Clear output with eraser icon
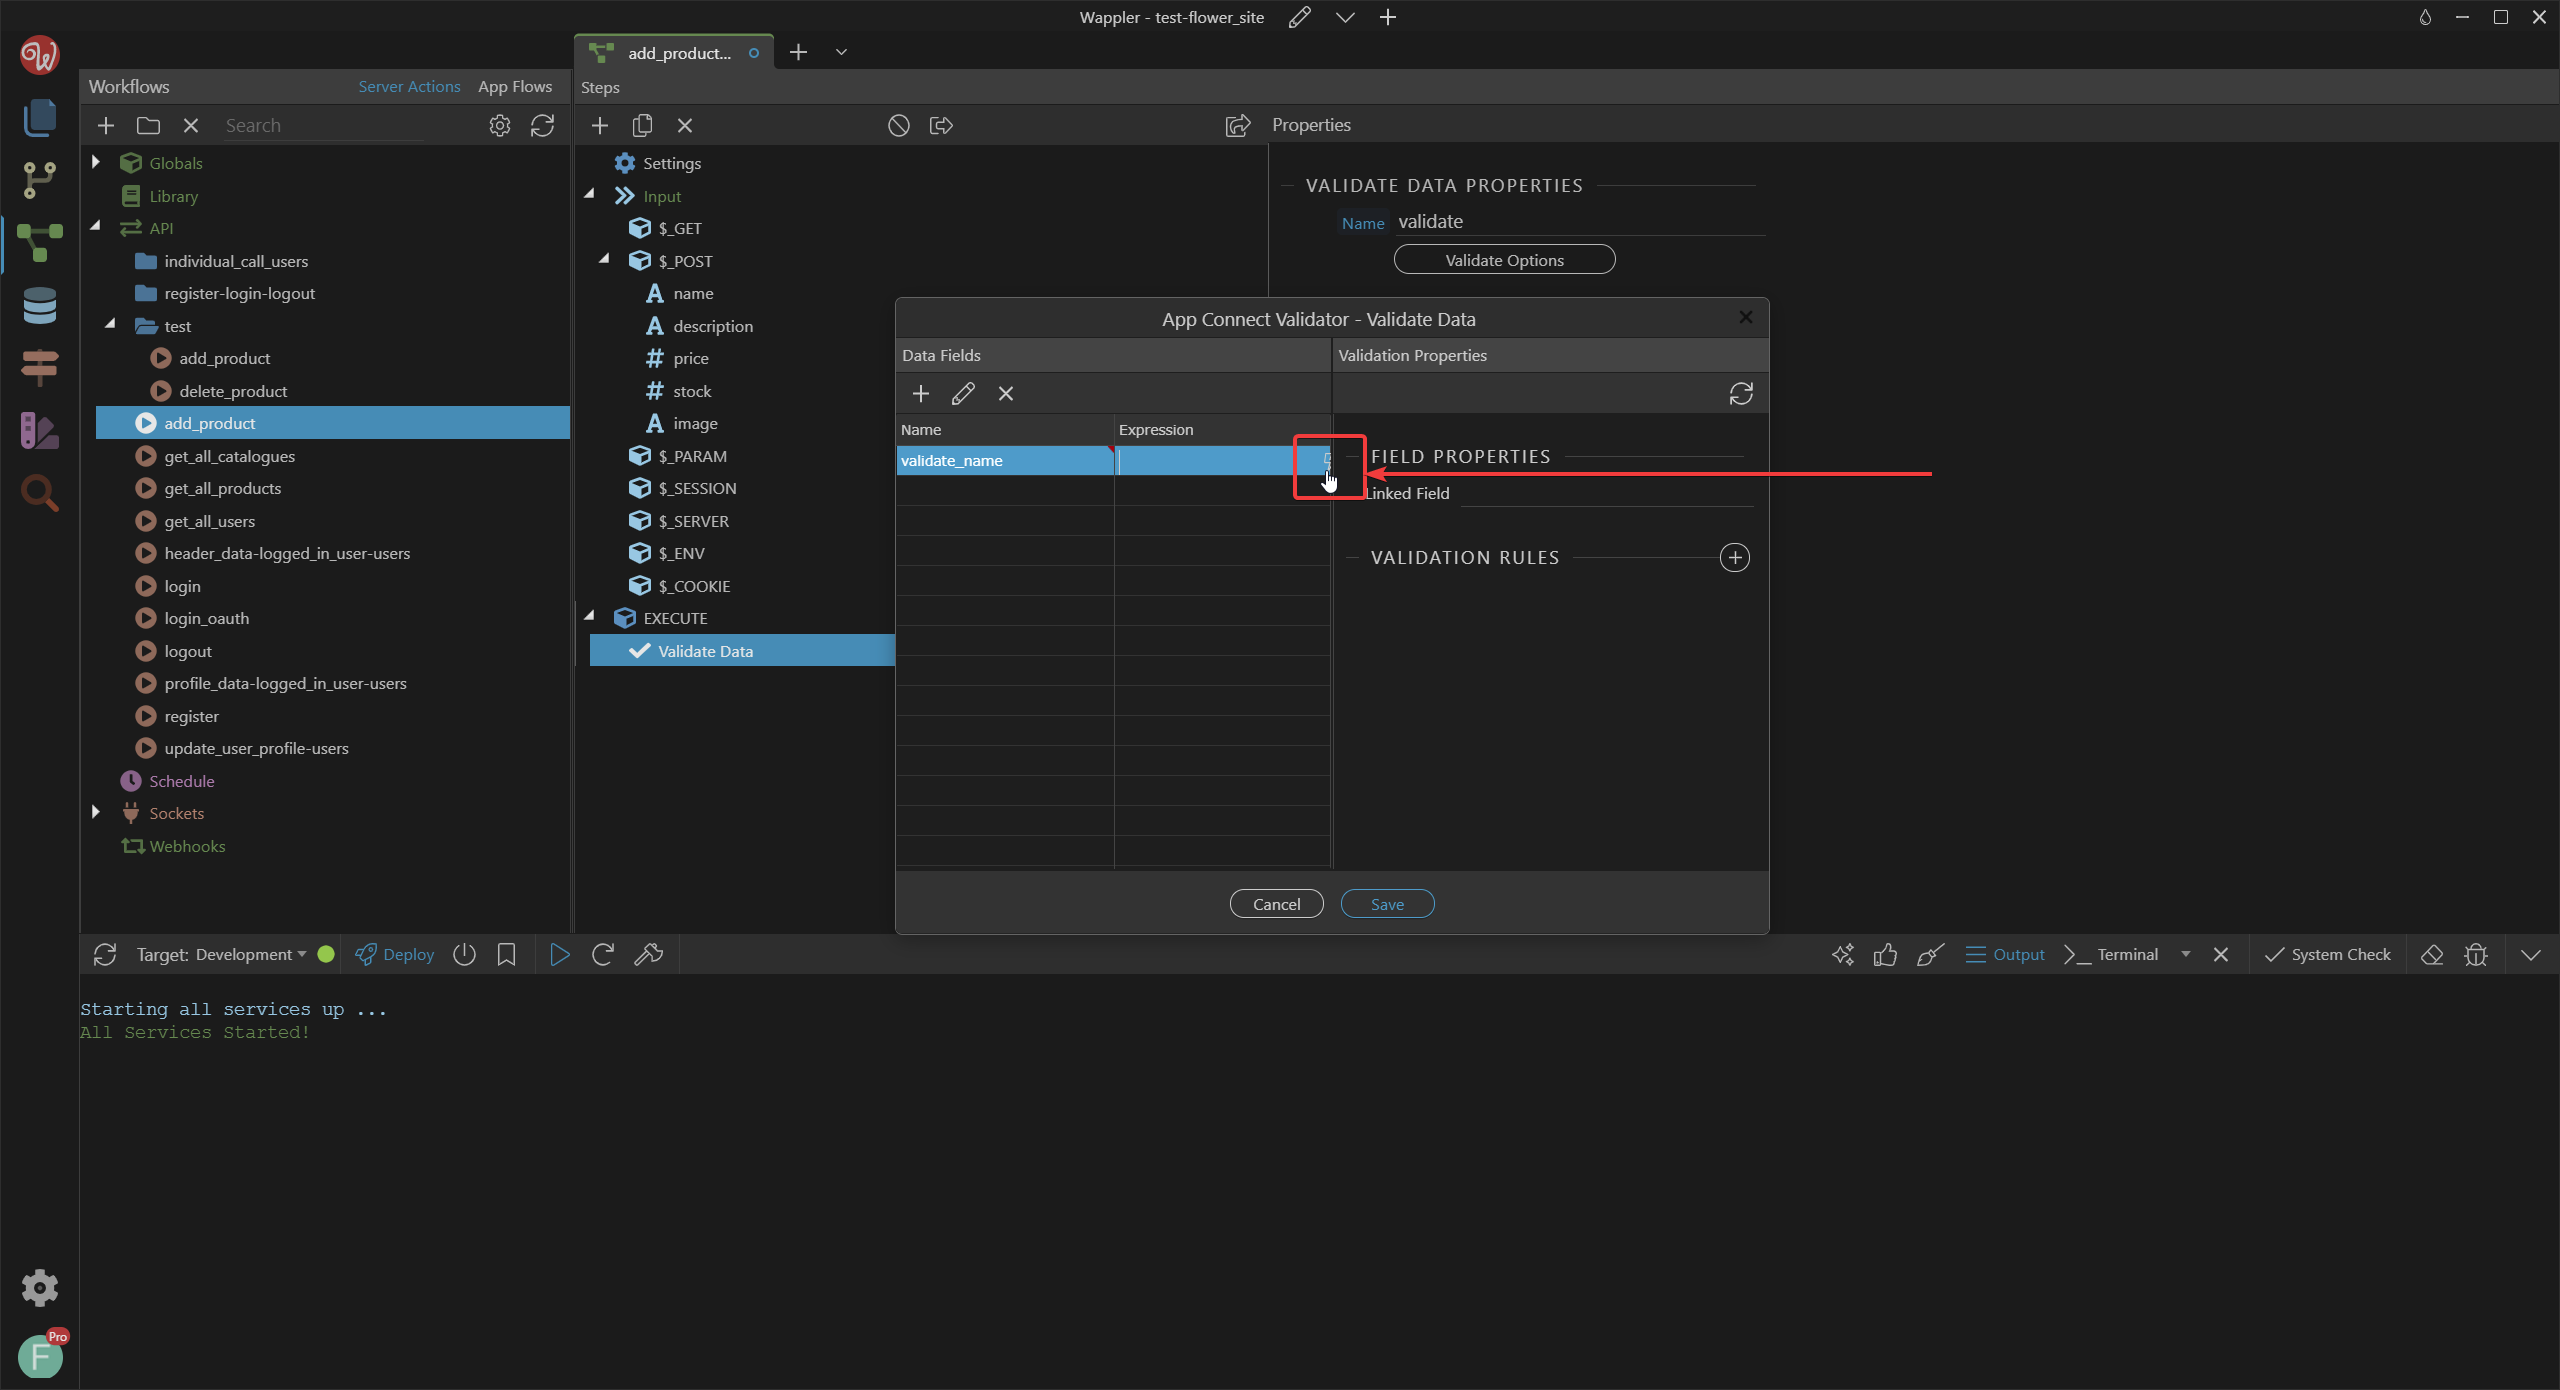 pyautogui.click(x=2433, y=955)
